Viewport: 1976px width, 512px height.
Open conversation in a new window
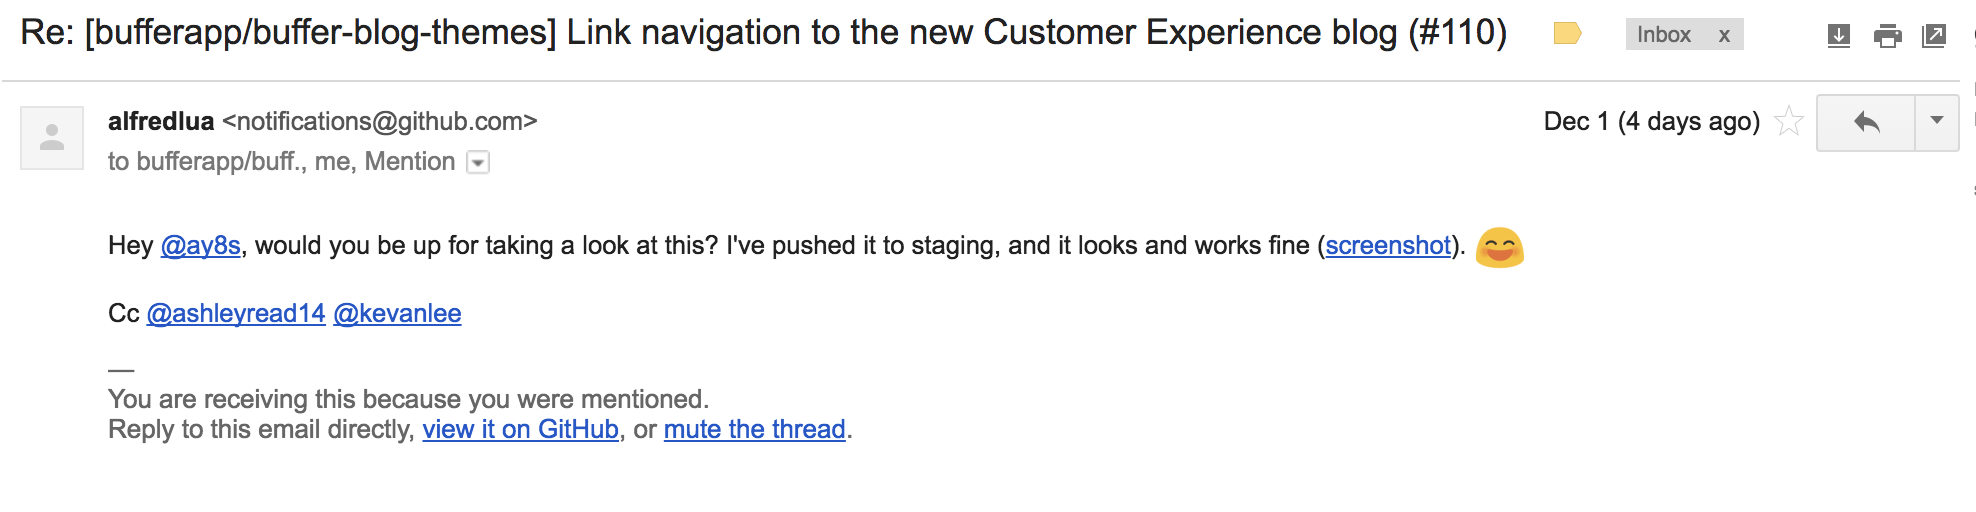coord(1934,37)
